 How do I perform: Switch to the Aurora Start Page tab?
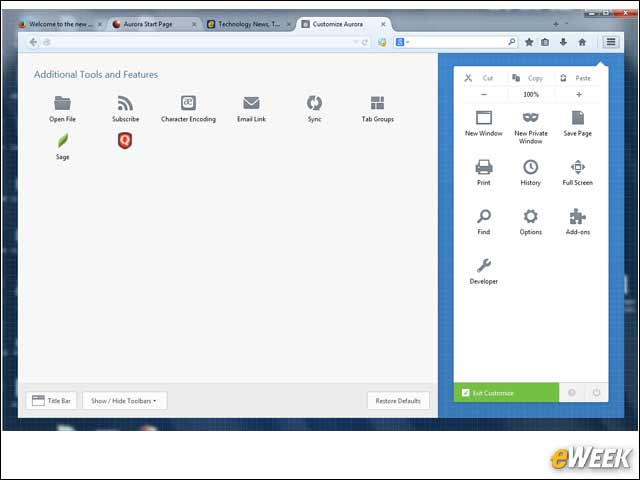coord(153,24)
